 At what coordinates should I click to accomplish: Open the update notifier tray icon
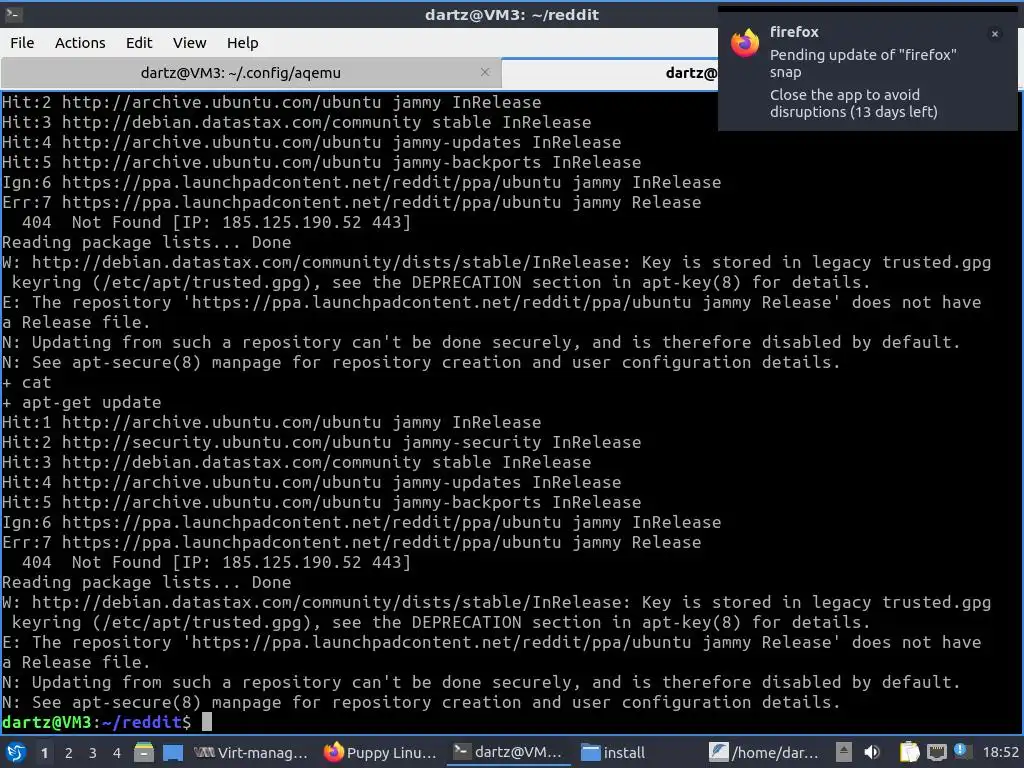[x=961, y=751]
